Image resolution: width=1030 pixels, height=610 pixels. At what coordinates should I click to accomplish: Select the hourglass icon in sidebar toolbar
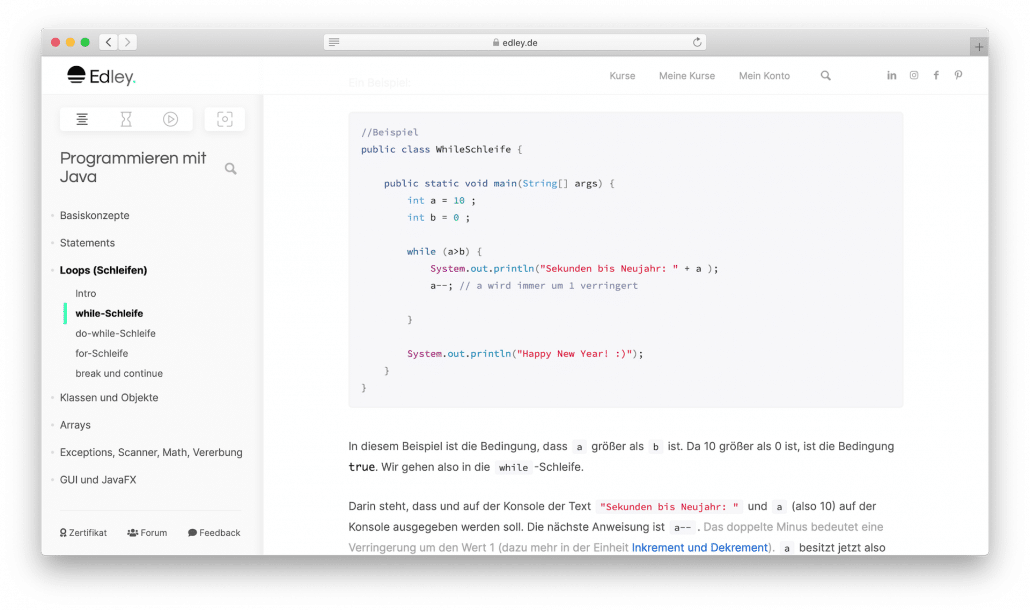126,119
